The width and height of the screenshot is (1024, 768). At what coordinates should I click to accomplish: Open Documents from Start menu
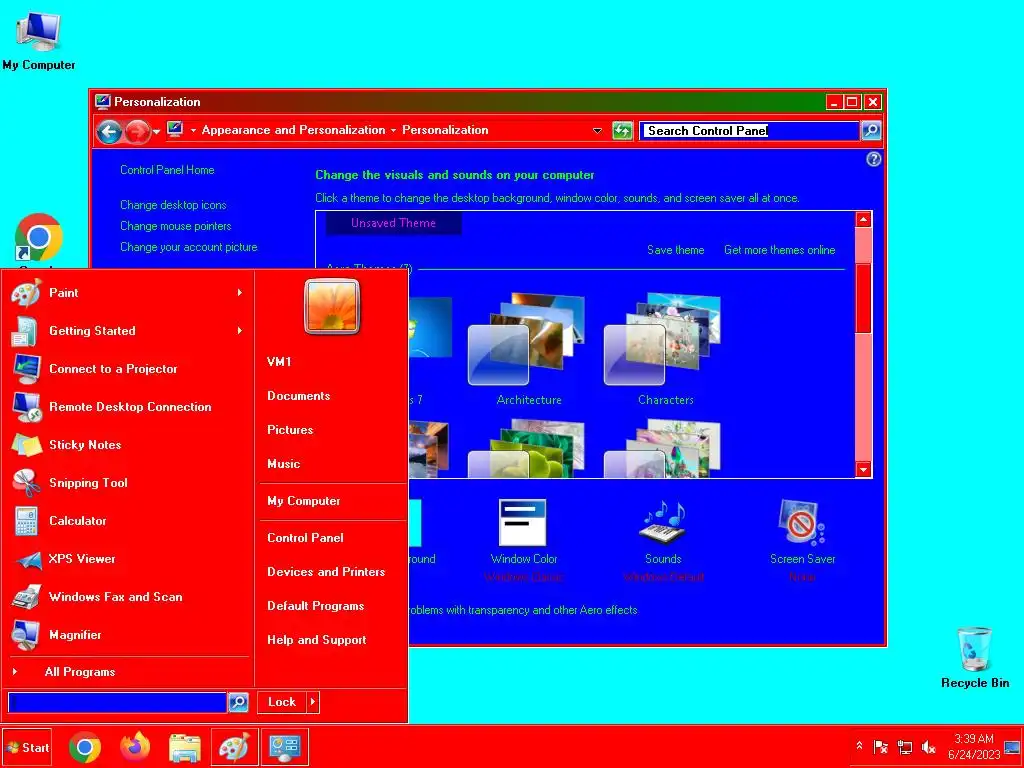click(x=298, y=396)
